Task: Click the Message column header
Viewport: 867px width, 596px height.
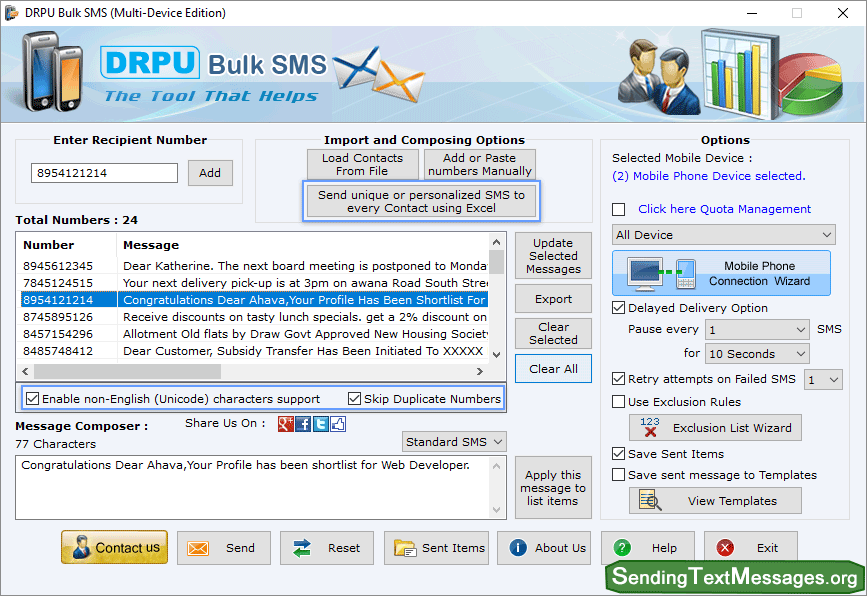Action: 302,245
